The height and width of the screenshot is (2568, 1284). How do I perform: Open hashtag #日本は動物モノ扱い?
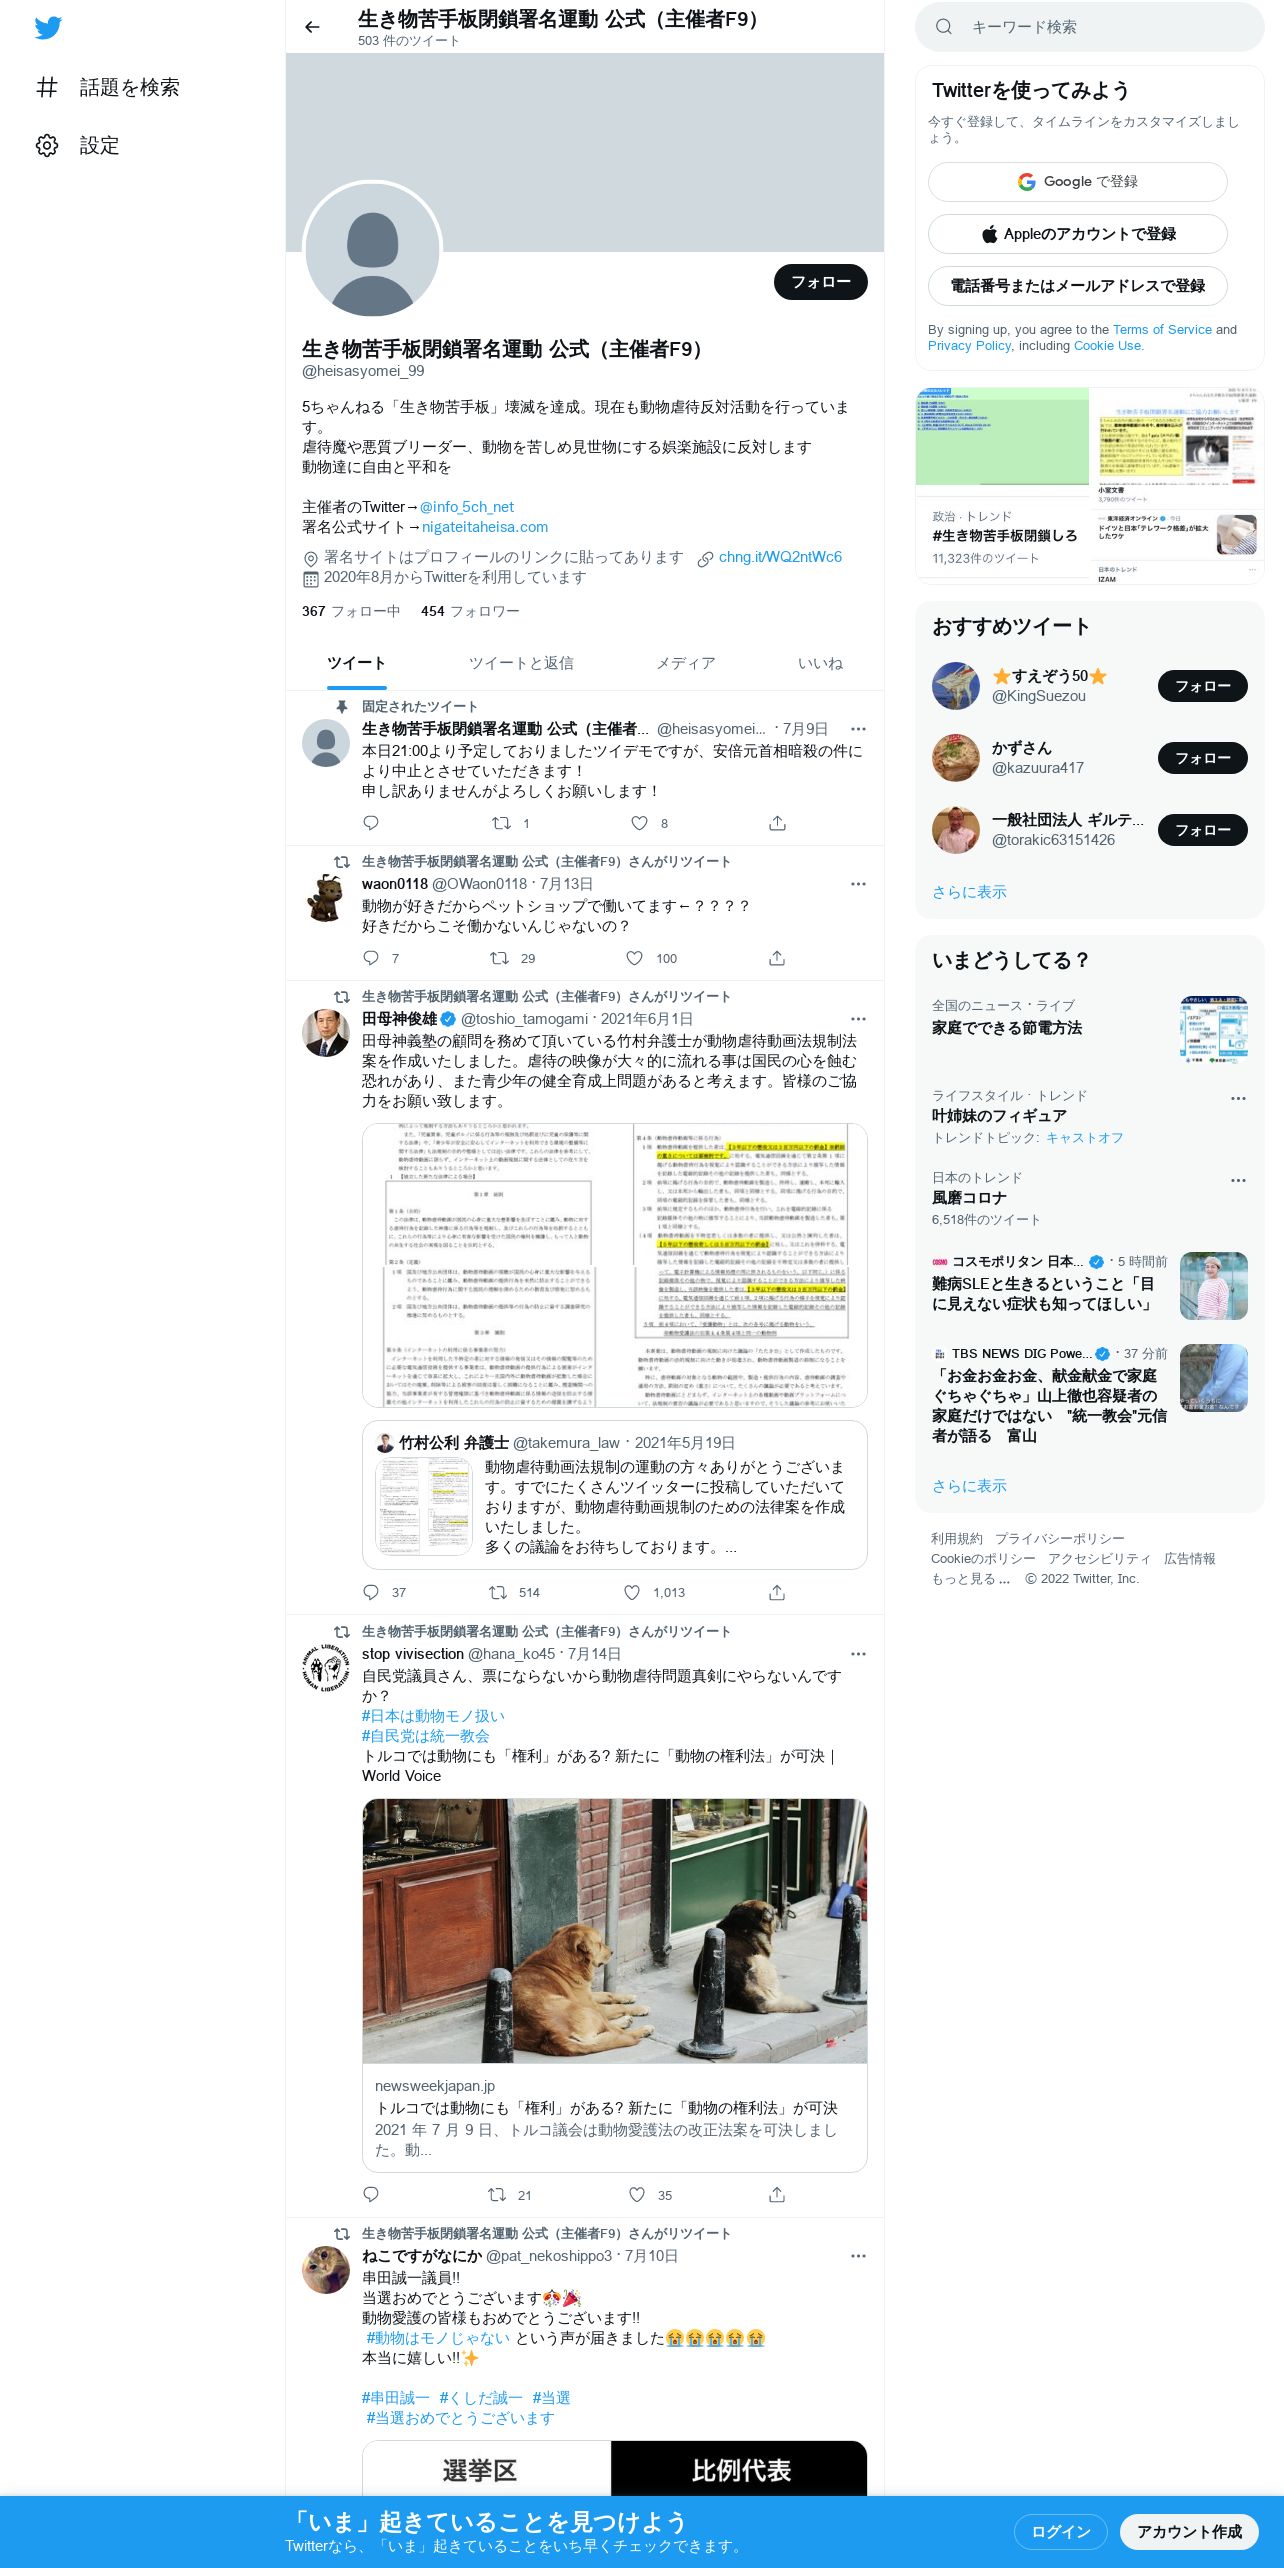(x=433, y=1716)
